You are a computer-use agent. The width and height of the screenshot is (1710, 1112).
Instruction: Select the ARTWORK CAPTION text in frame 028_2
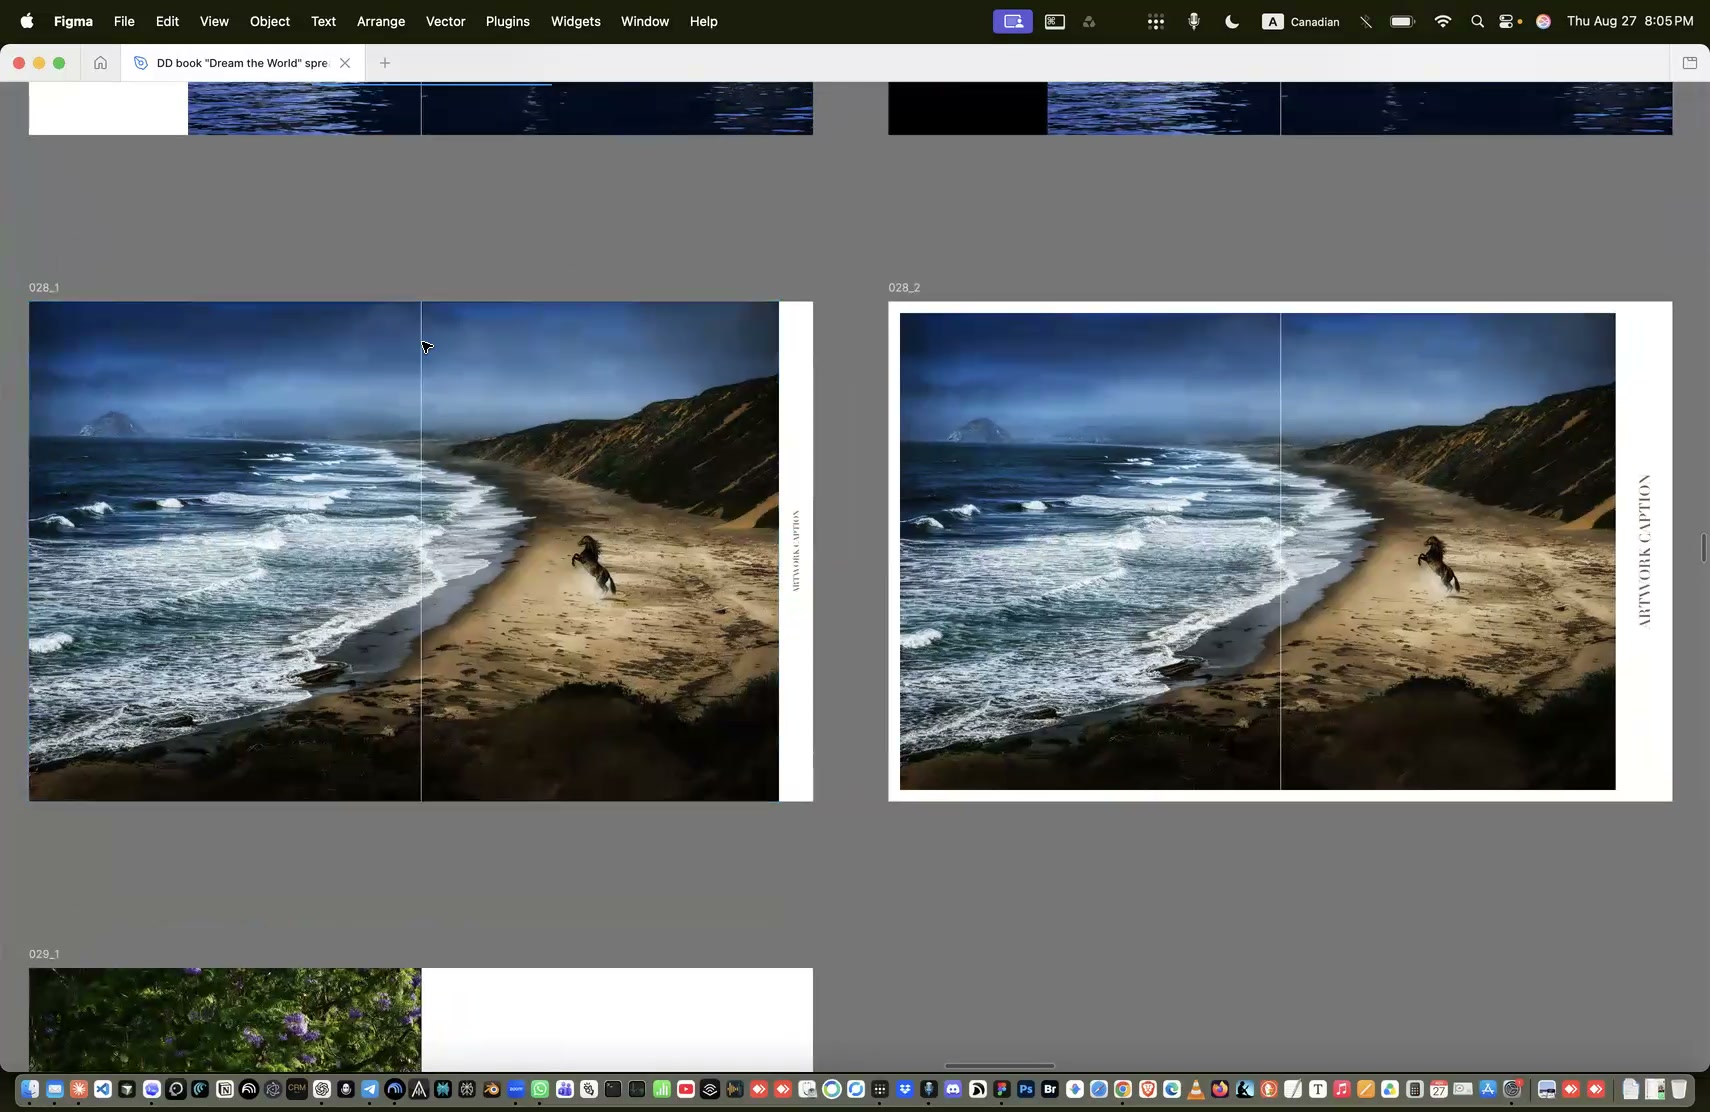pyautogui.click(x=1645, y=551)
